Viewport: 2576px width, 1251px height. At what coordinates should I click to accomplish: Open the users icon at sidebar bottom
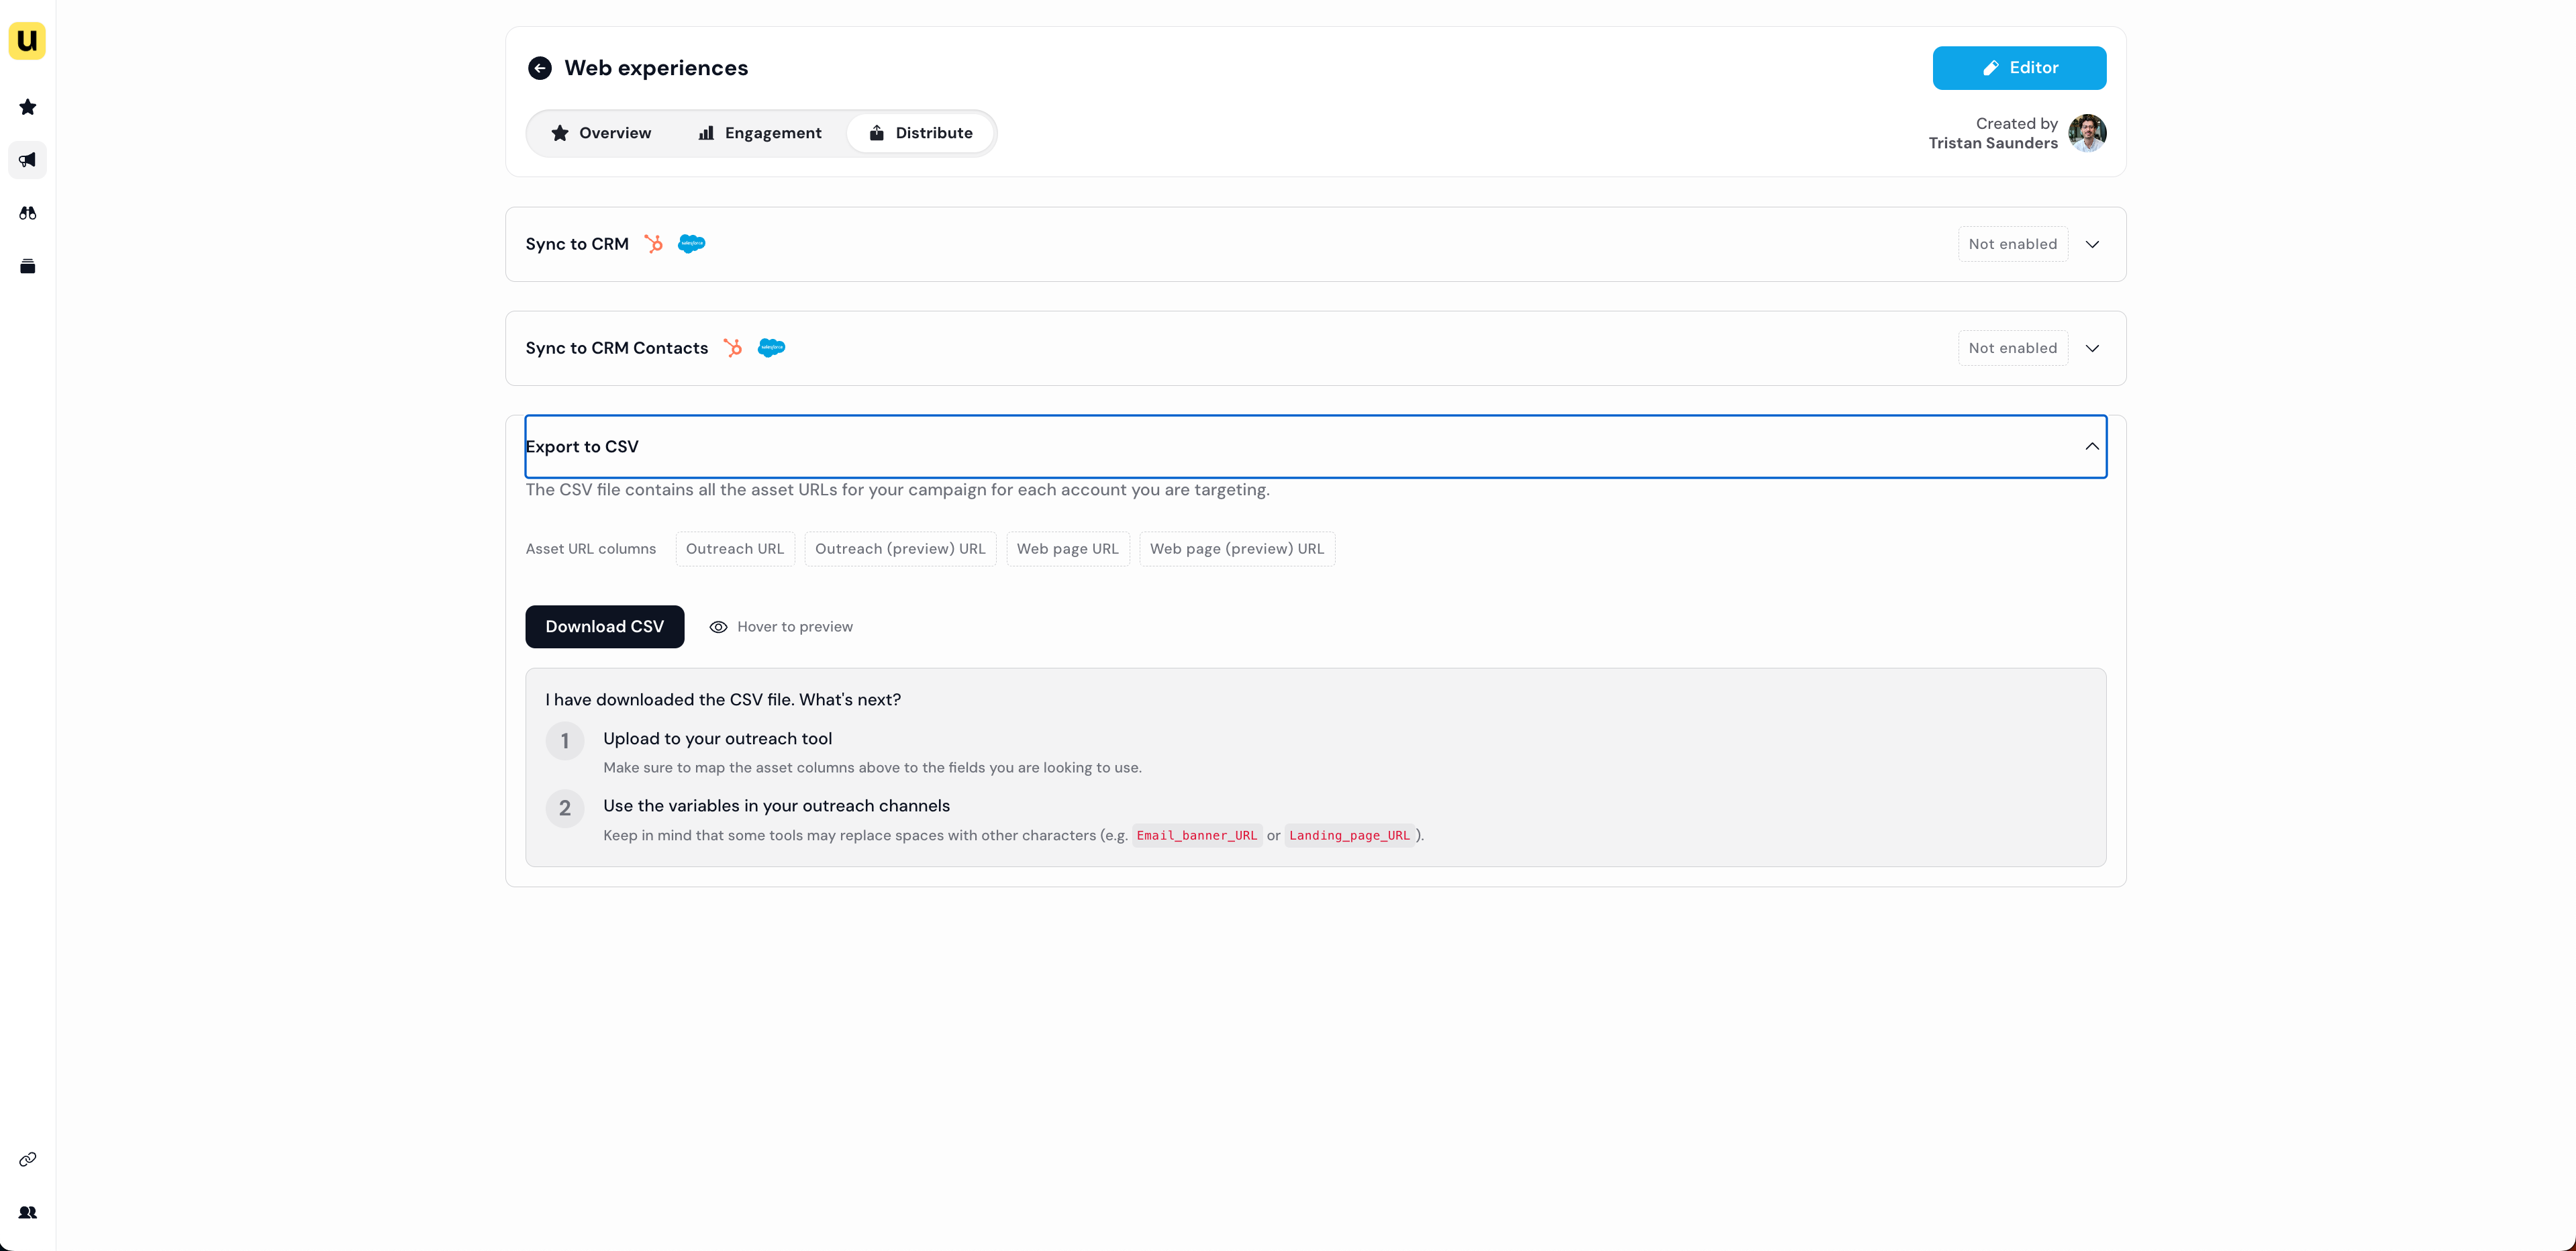click(28, 1212)
